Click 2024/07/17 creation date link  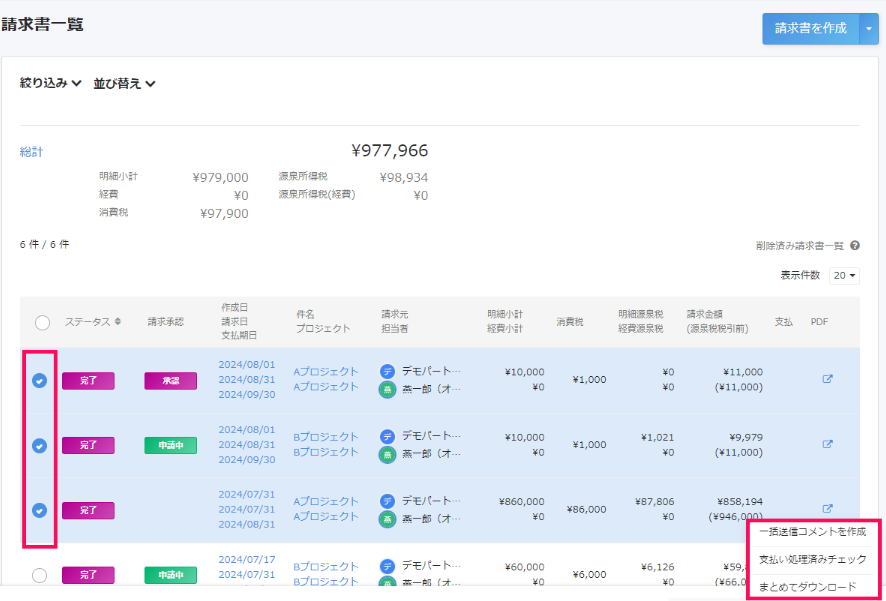pyautogui.click(x=247, y=559)
